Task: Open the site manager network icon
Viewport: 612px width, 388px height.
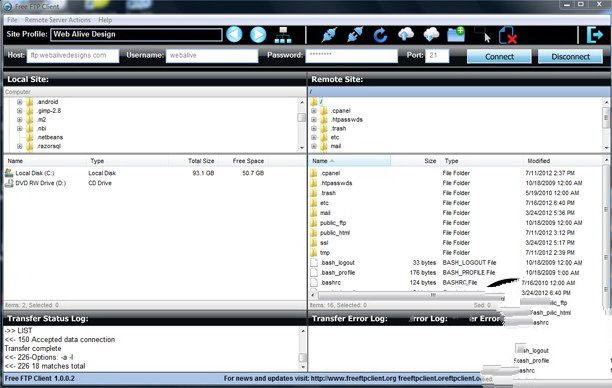Action: (283, 35)
